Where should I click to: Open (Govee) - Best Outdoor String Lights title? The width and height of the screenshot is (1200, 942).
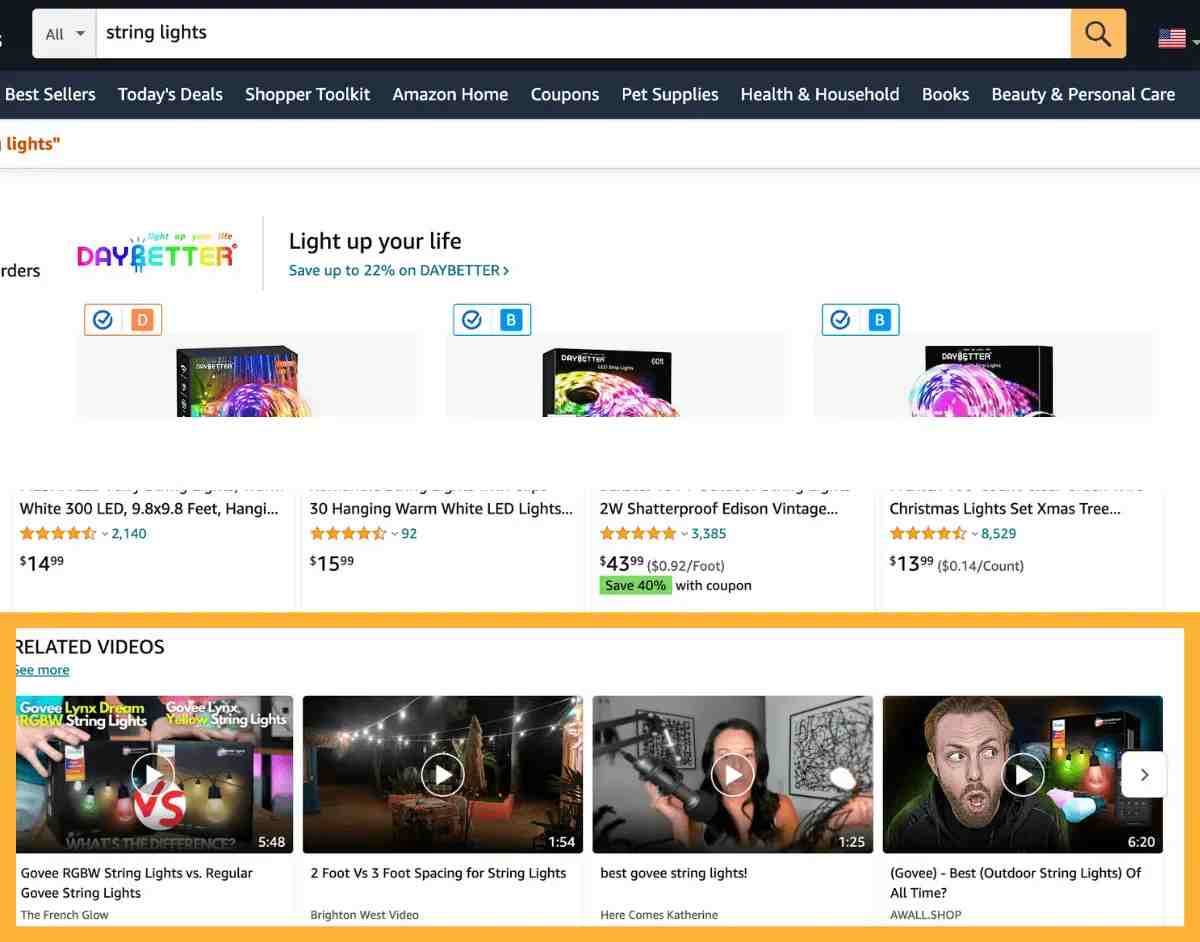tap(1016, 883)
